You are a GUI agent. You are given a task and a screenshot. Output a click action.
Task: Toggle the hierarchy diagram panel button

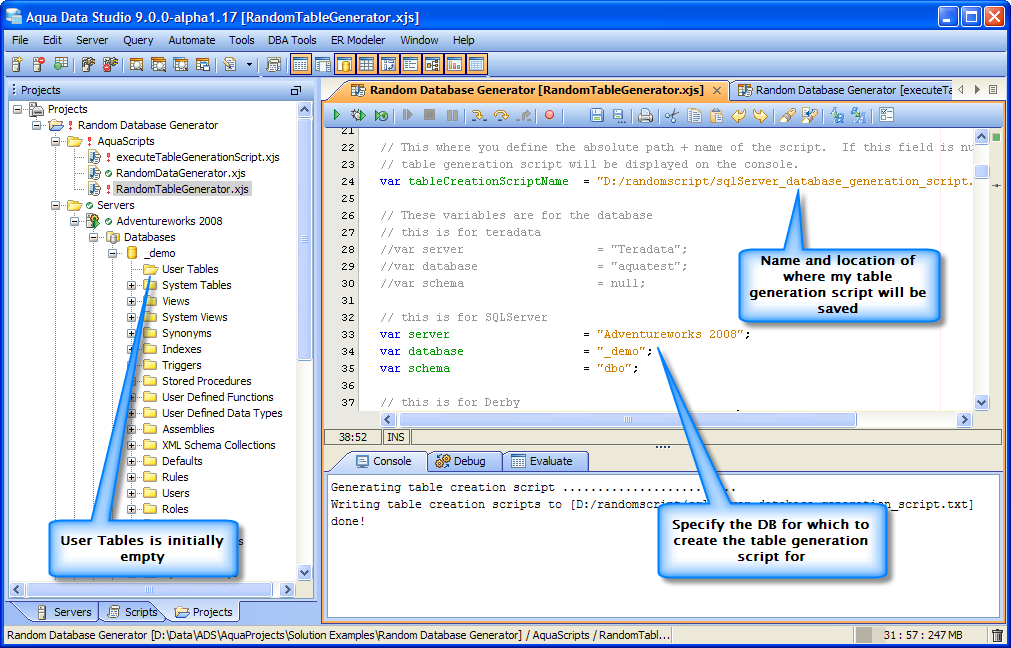(x=433, y=64)
